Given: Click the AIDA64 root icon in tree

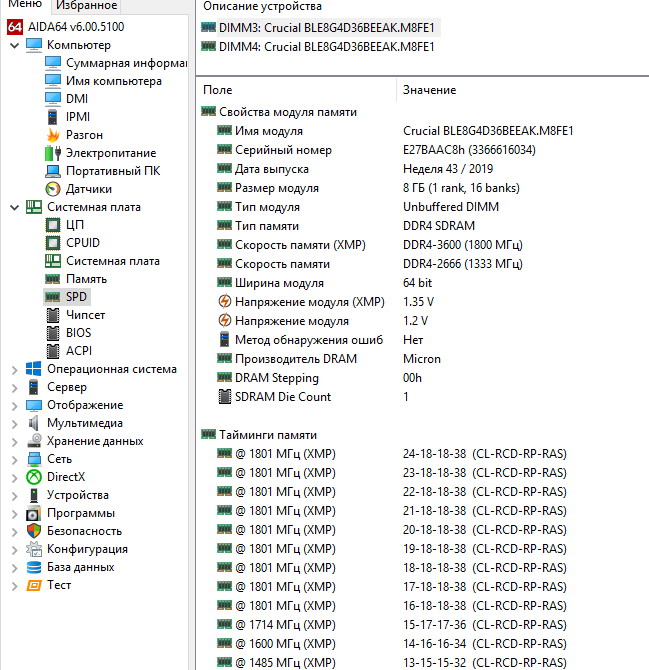Looking at the screenshot, I should coord(15,27).
